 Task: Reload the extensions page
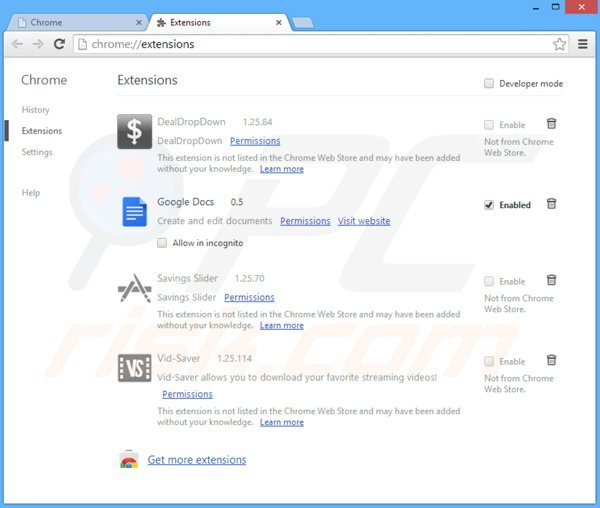[59, 44]
